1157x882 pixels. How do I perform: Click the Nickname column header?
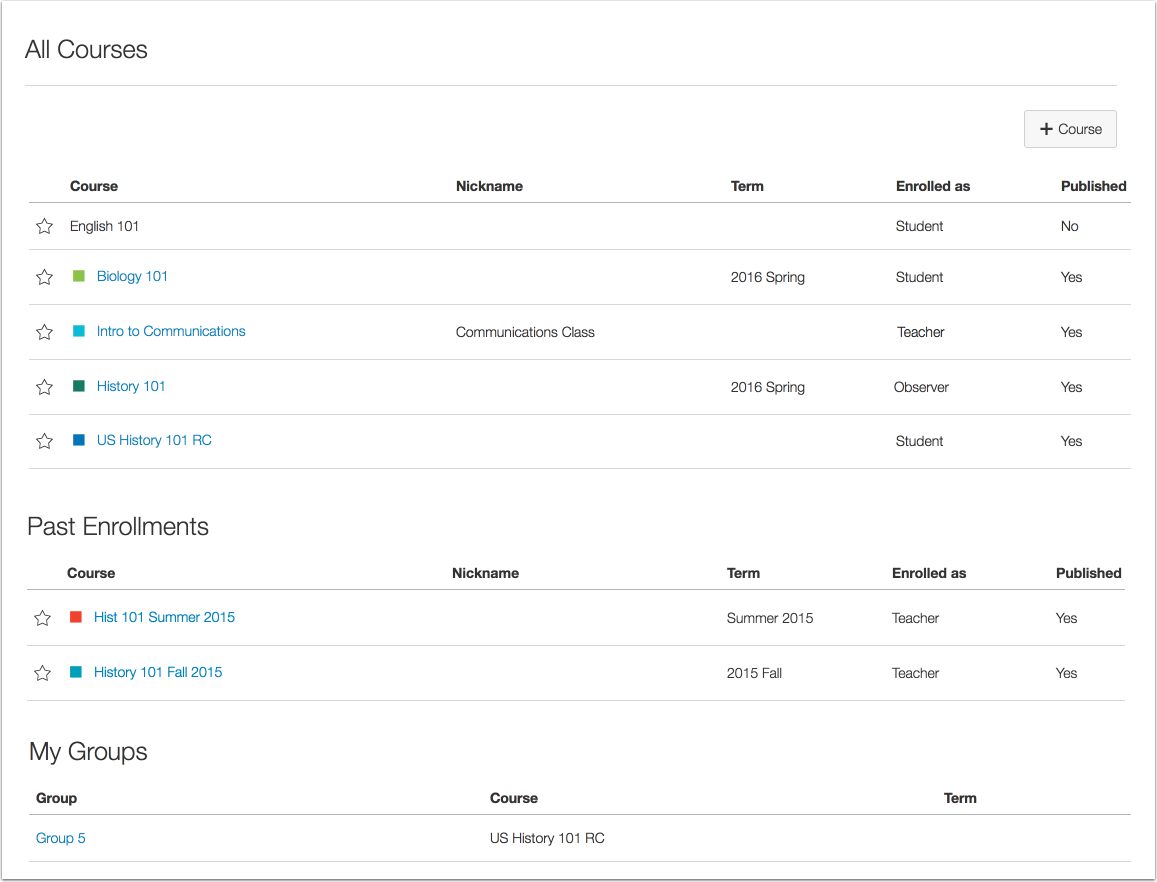click(x=489, y=186)
